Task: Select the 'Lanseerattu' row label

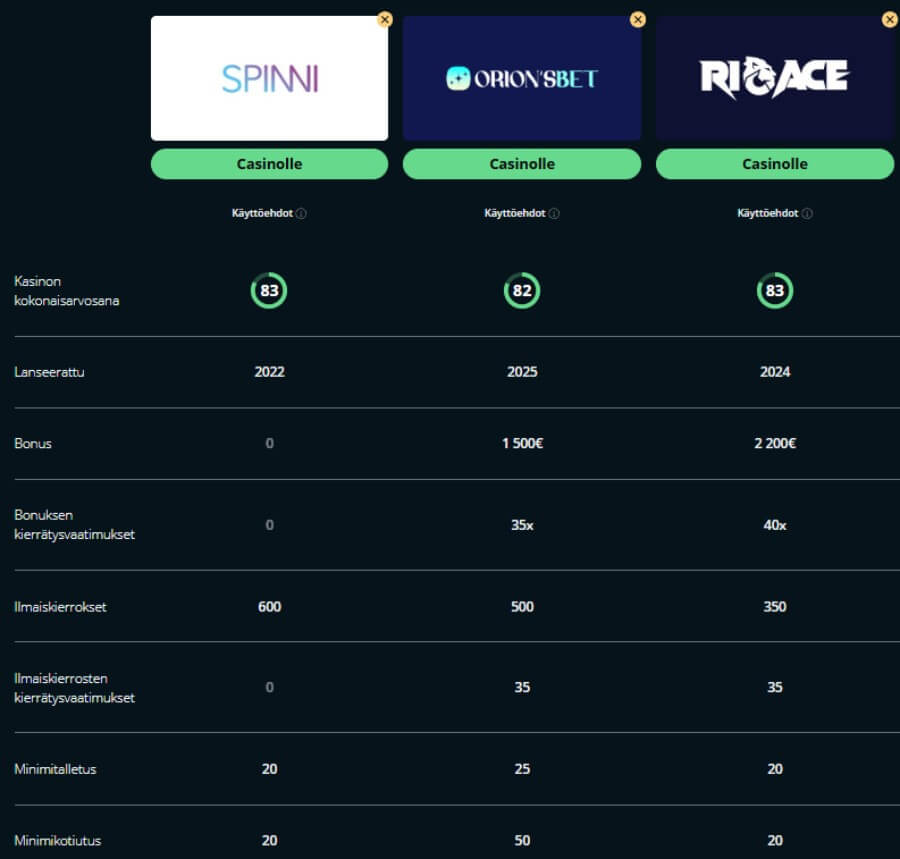Action: (49, 372)
